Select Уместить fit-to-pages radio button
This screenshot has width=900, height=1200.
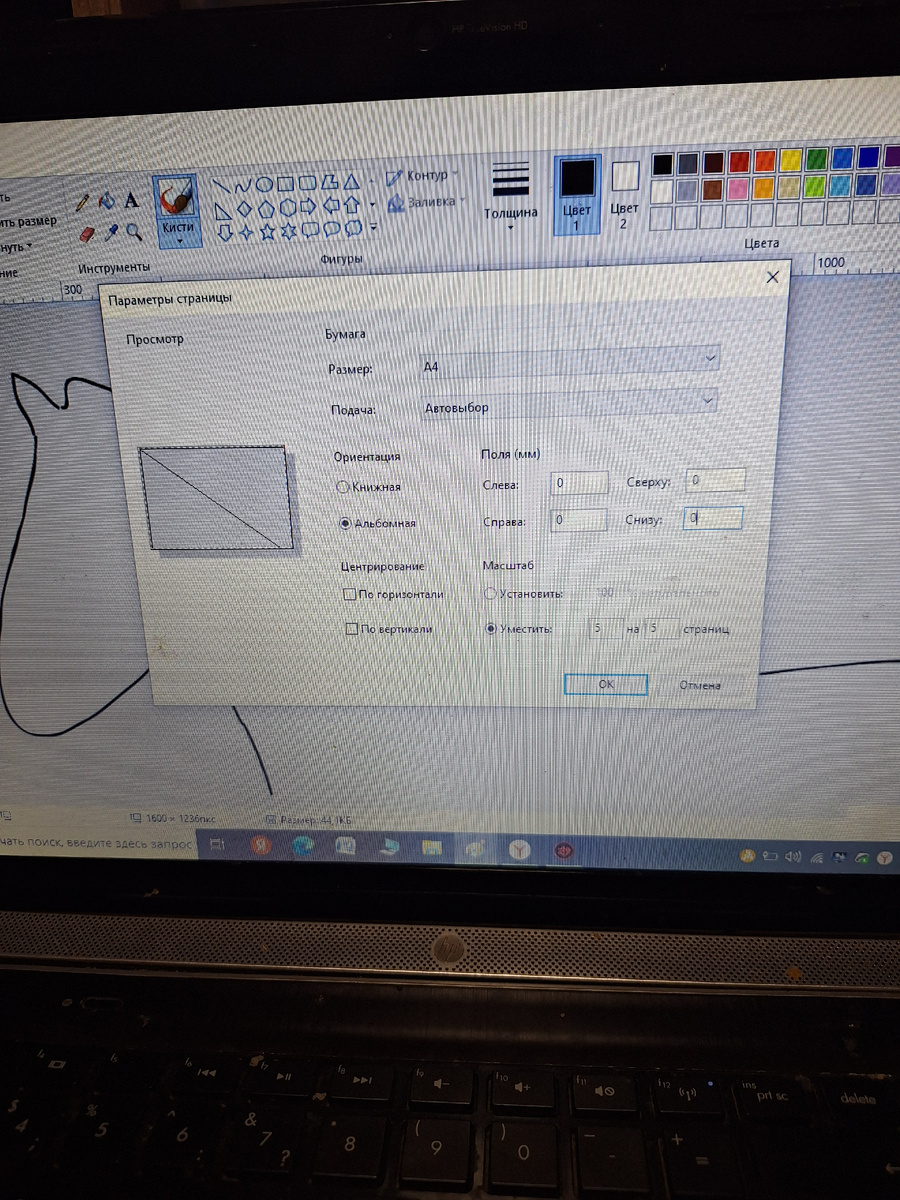[x=491, y=629]
